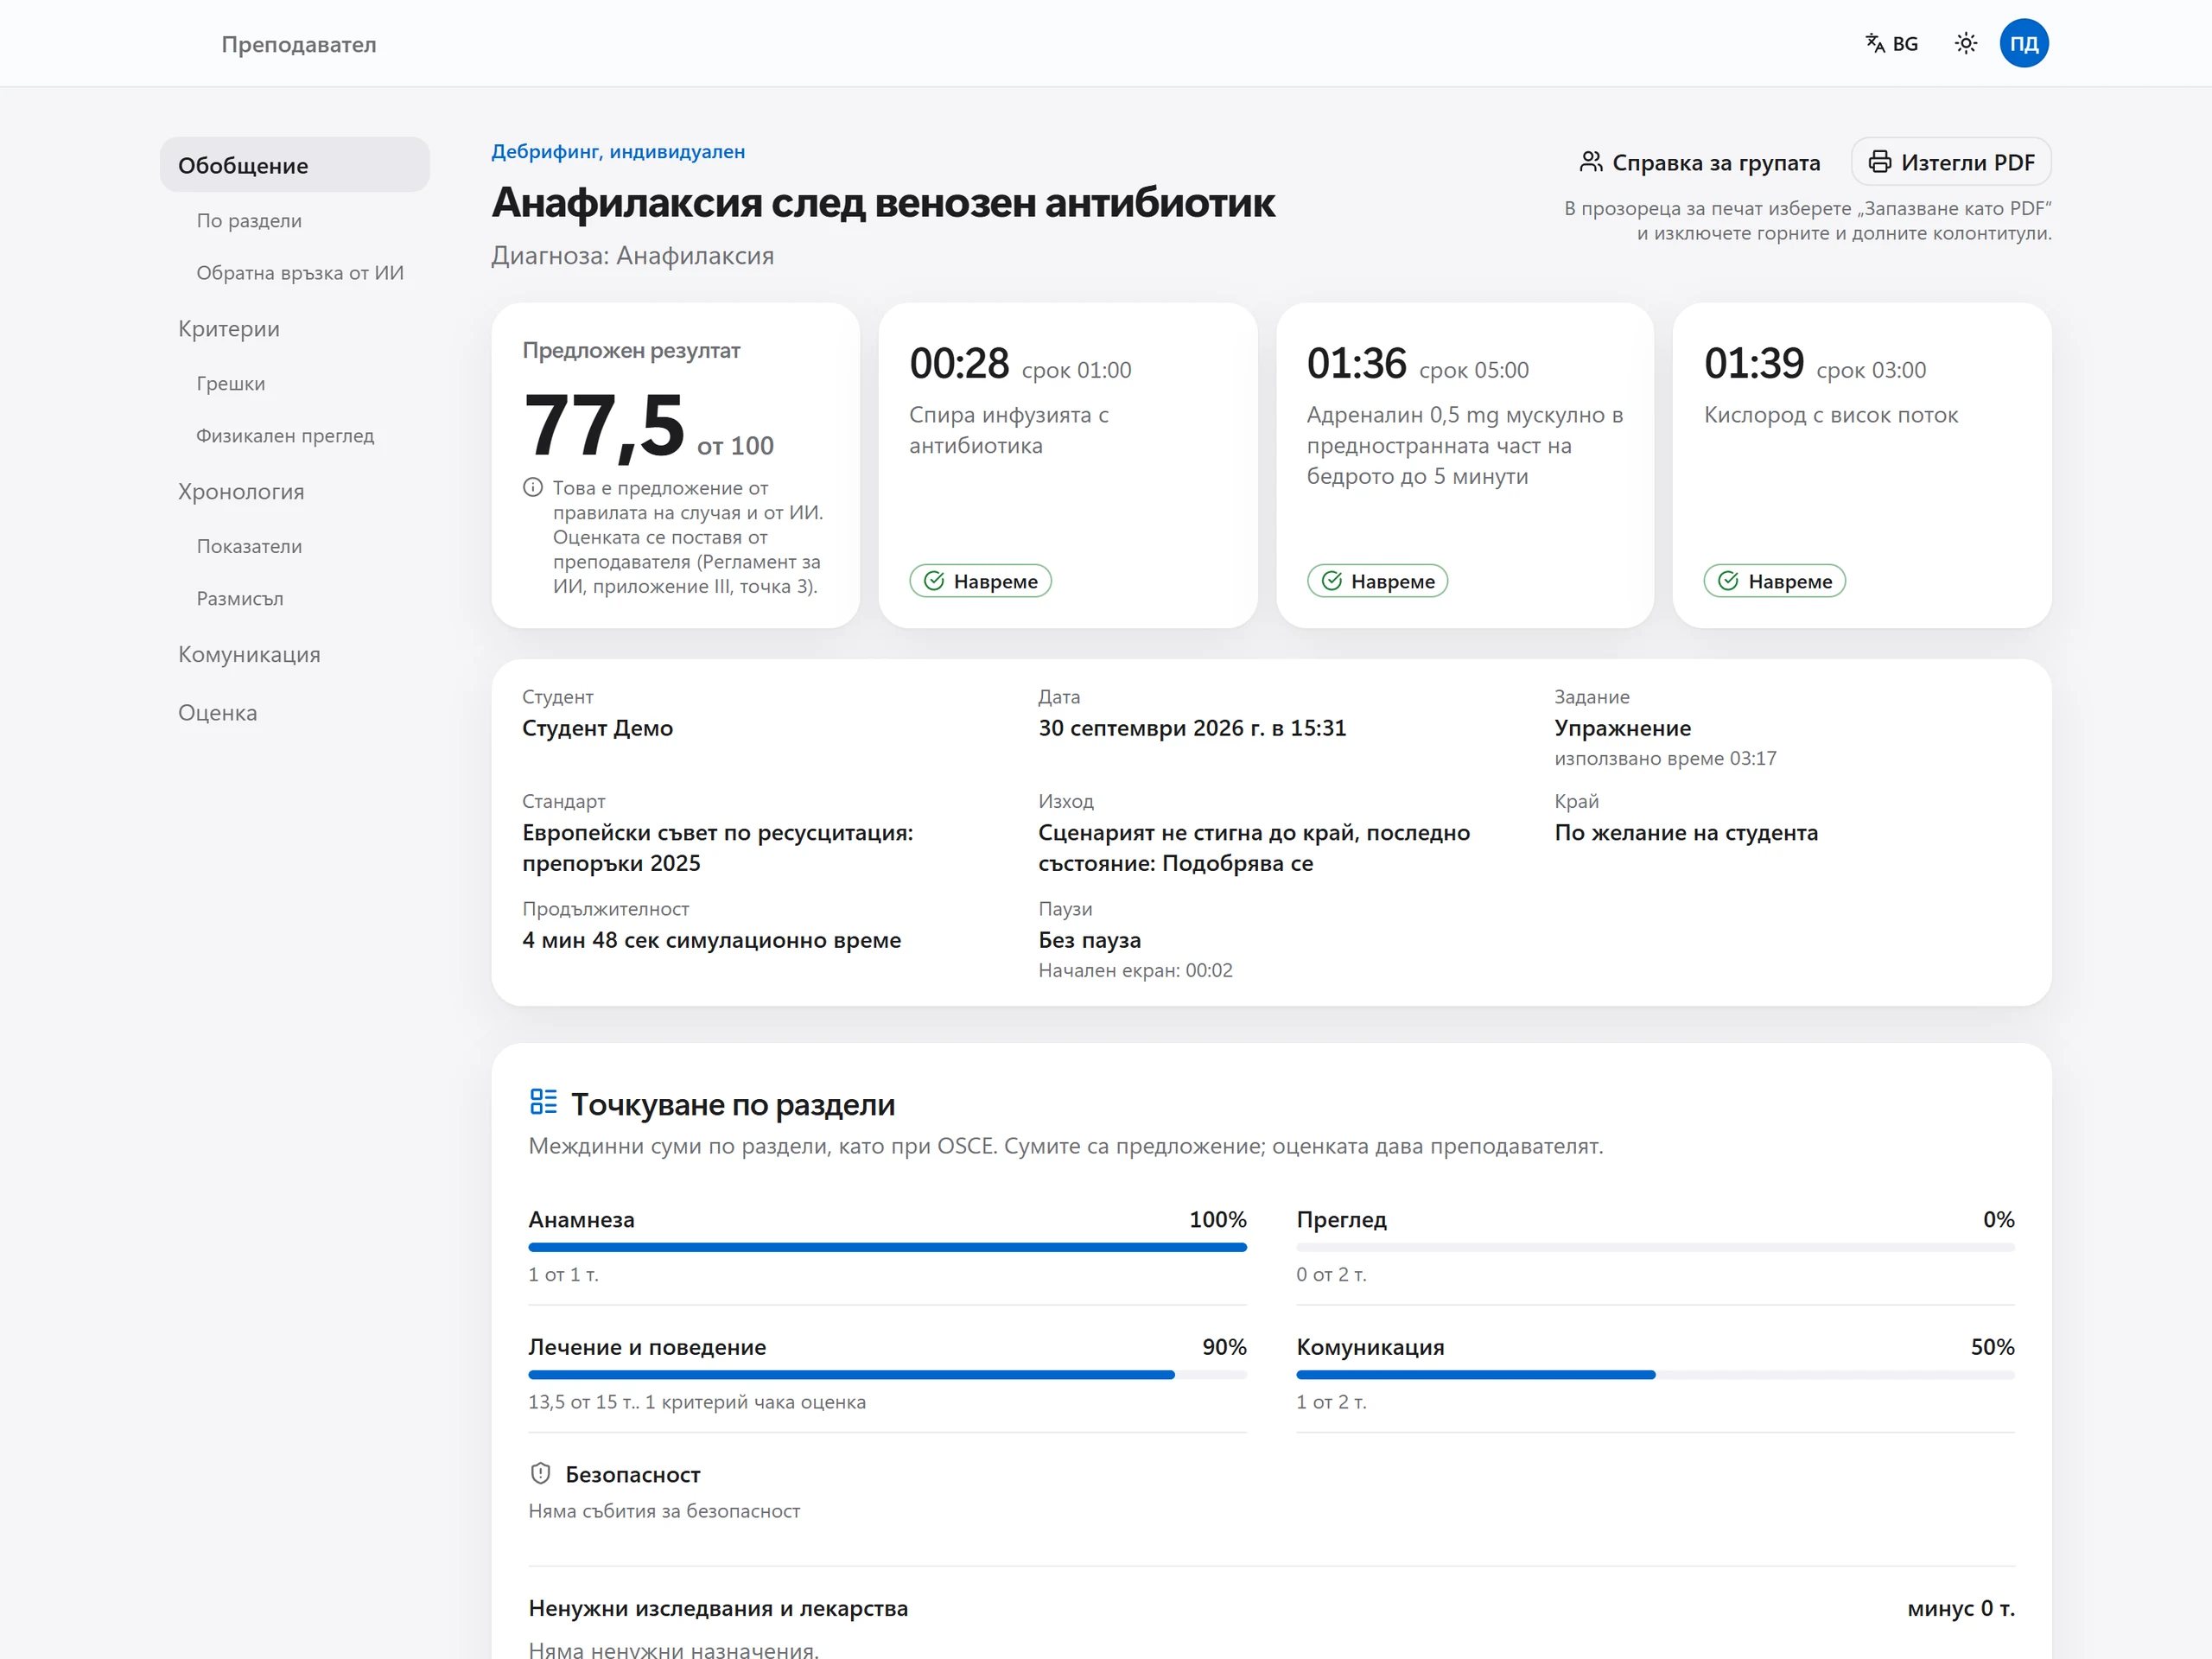Select Комуникация in the sidebar
Image resolution: width=2212 pixels, height=1659 pixels.
249,655
